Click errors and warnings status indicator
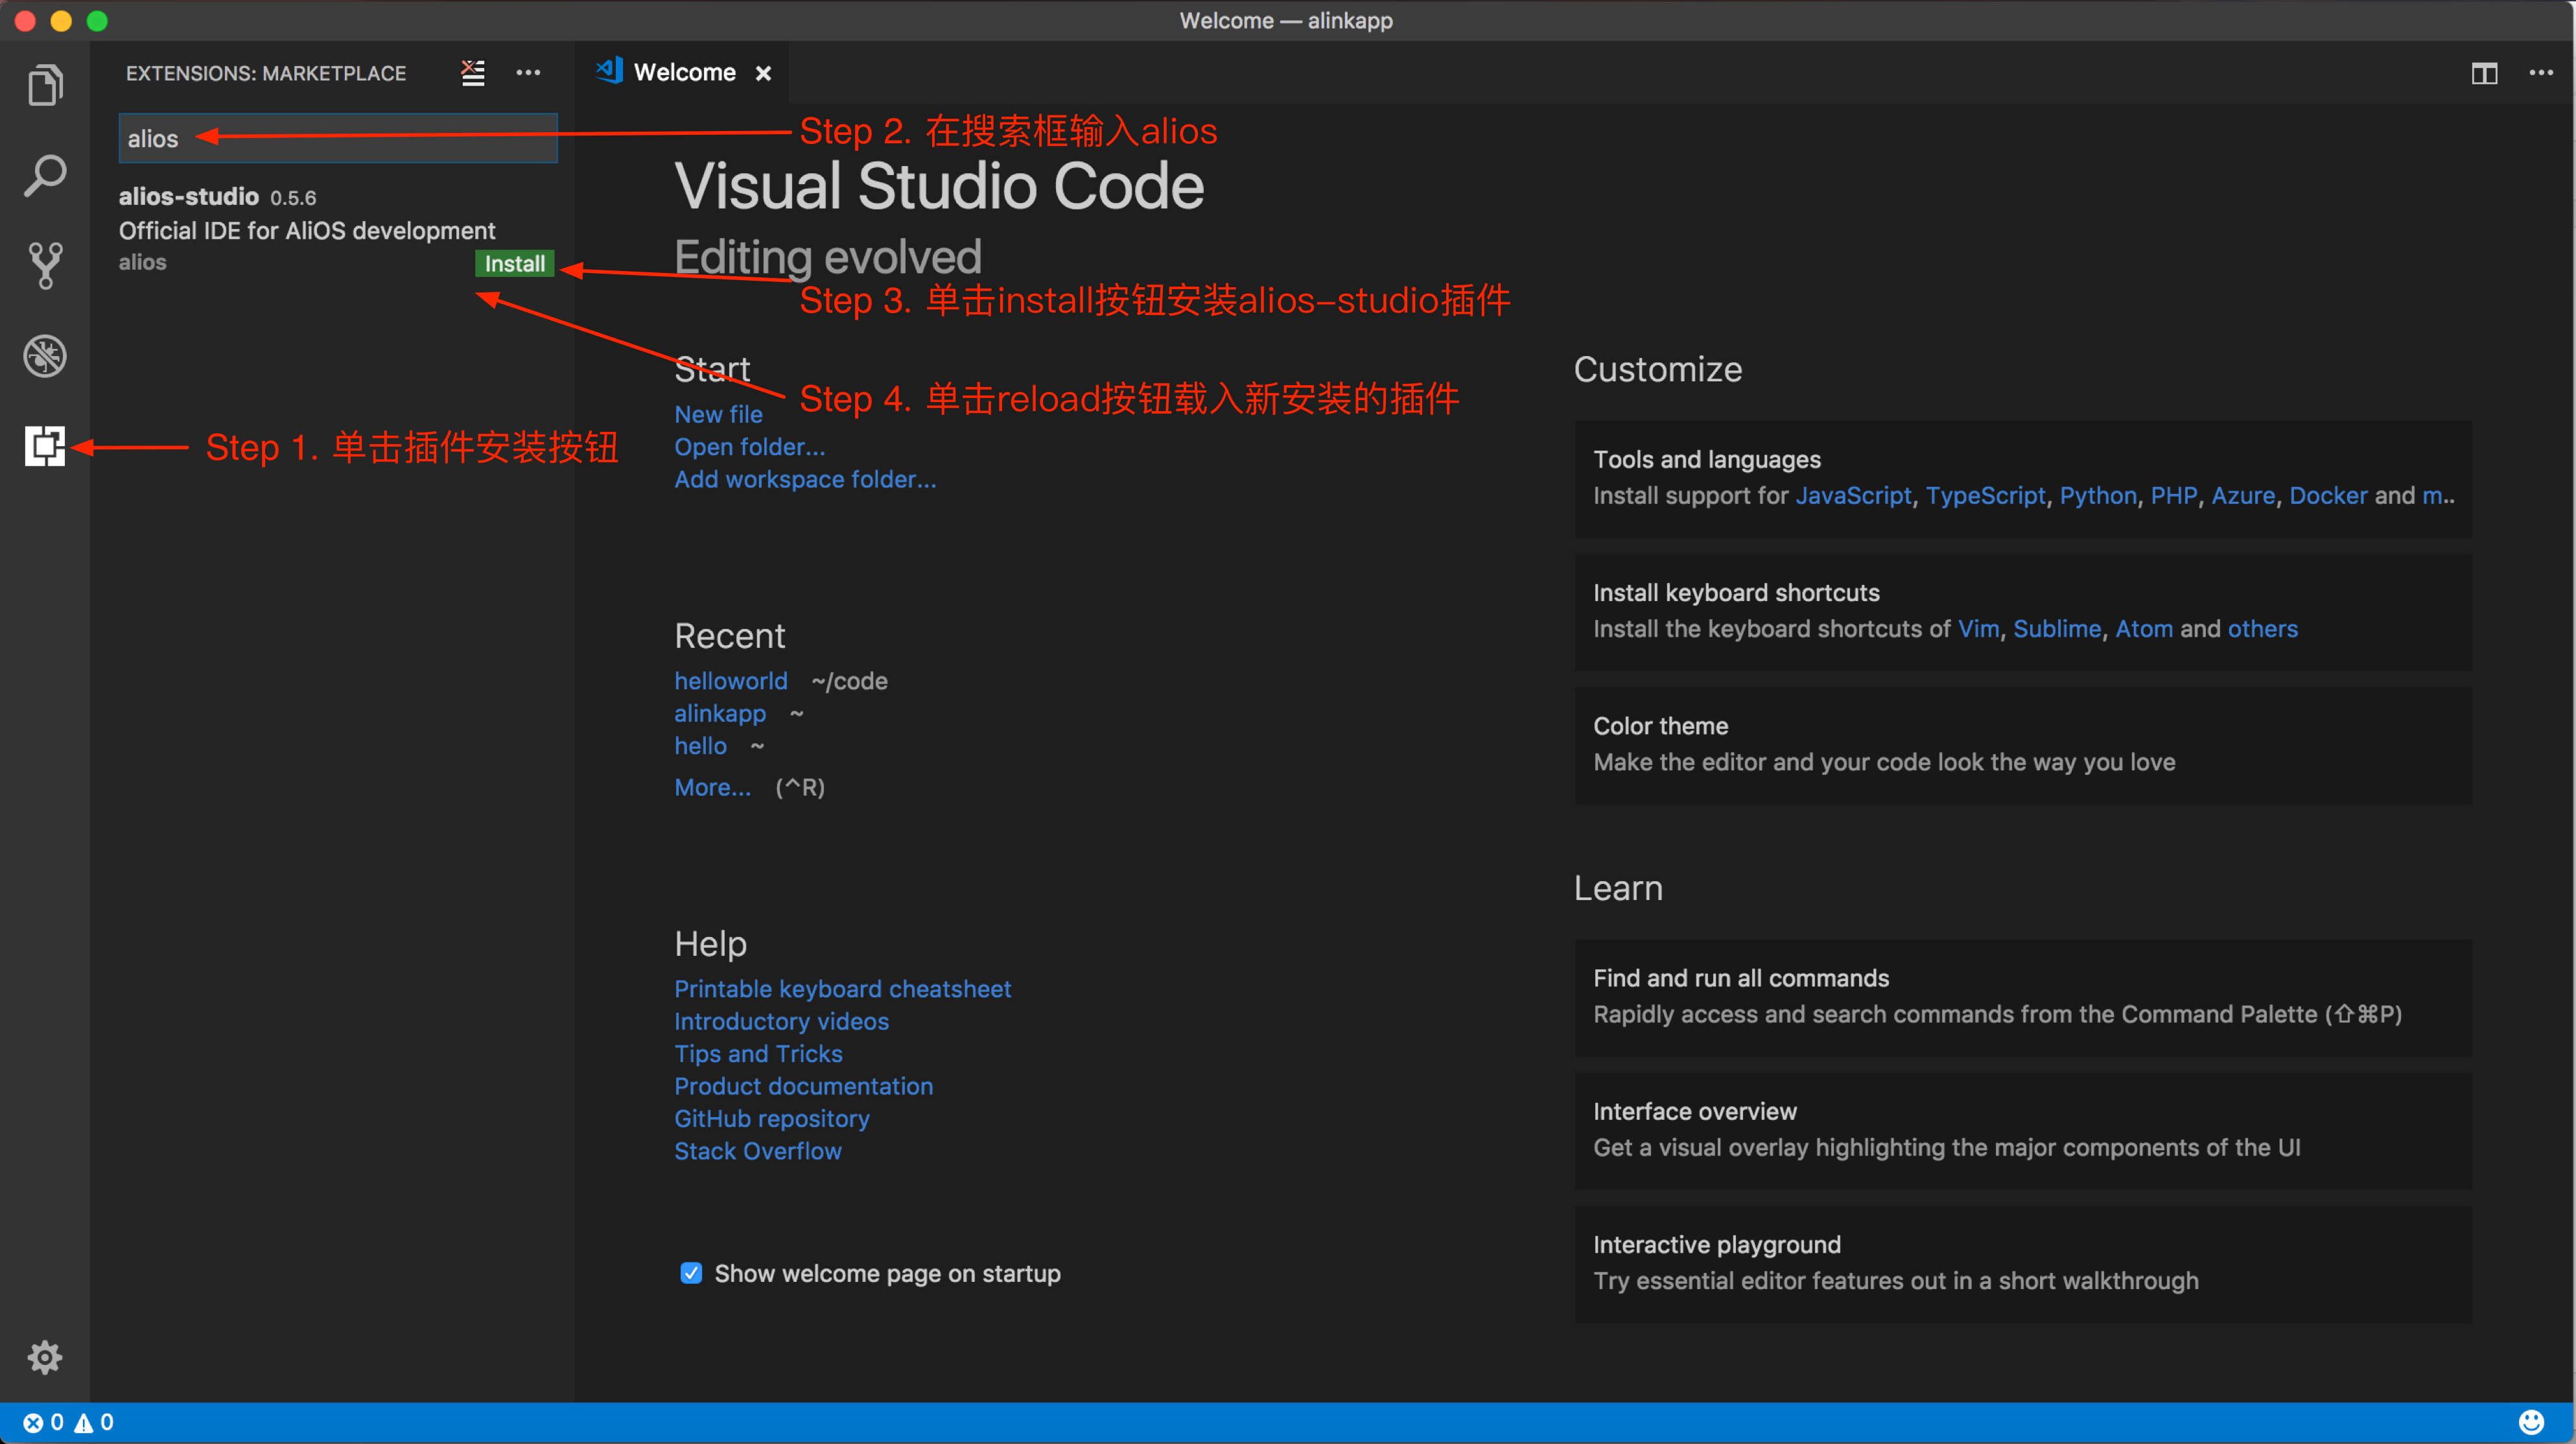The width and height of the screenshot is (2576, 1444). coord(68,1422)
